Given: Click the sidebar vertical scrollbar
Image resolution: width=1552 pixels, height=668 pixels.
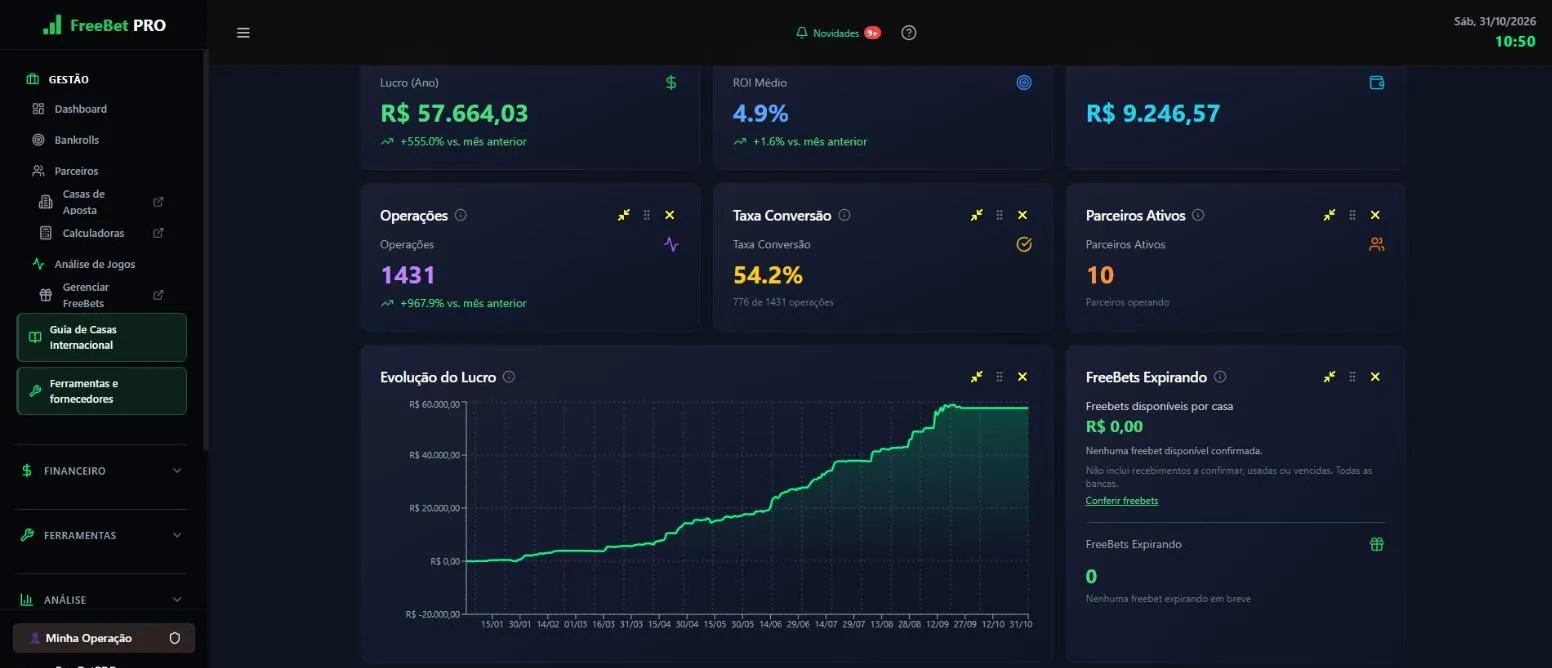Looking at the screenshot, I should 205,250.
